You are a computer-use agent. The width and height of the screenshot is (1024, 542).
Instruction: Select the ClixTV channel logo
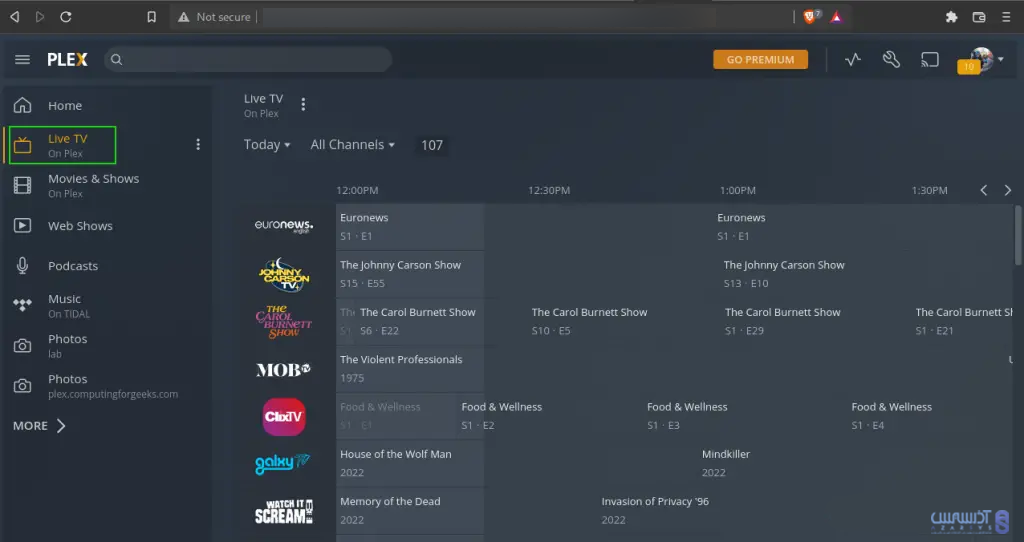point(283,417)
